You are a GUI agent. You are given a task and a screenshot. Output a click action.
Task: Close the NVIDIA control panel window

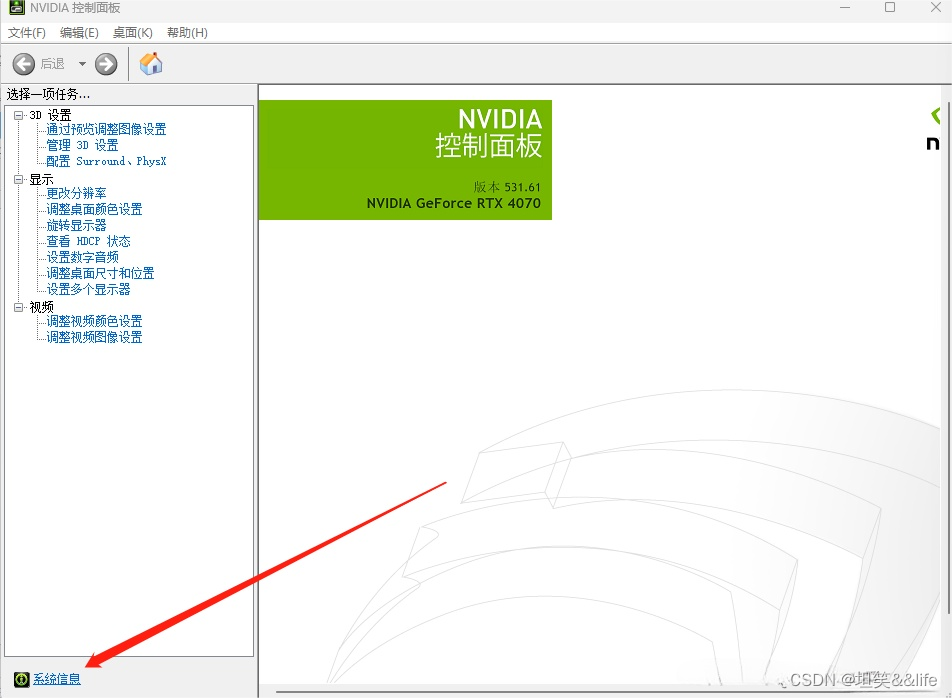point(936,7)
